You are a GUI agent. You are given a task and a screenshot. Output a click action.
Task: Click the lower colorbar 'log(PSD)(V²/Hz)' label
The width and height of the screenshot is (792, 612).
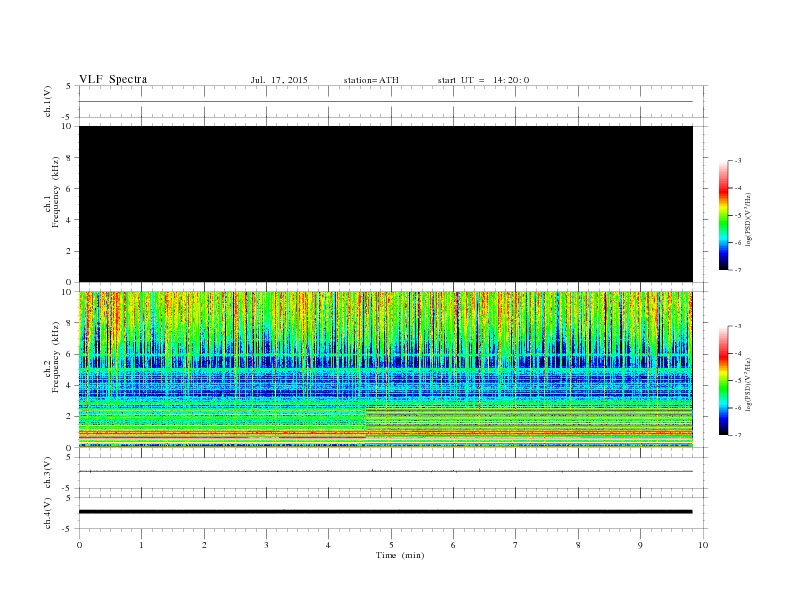(749, 384)
